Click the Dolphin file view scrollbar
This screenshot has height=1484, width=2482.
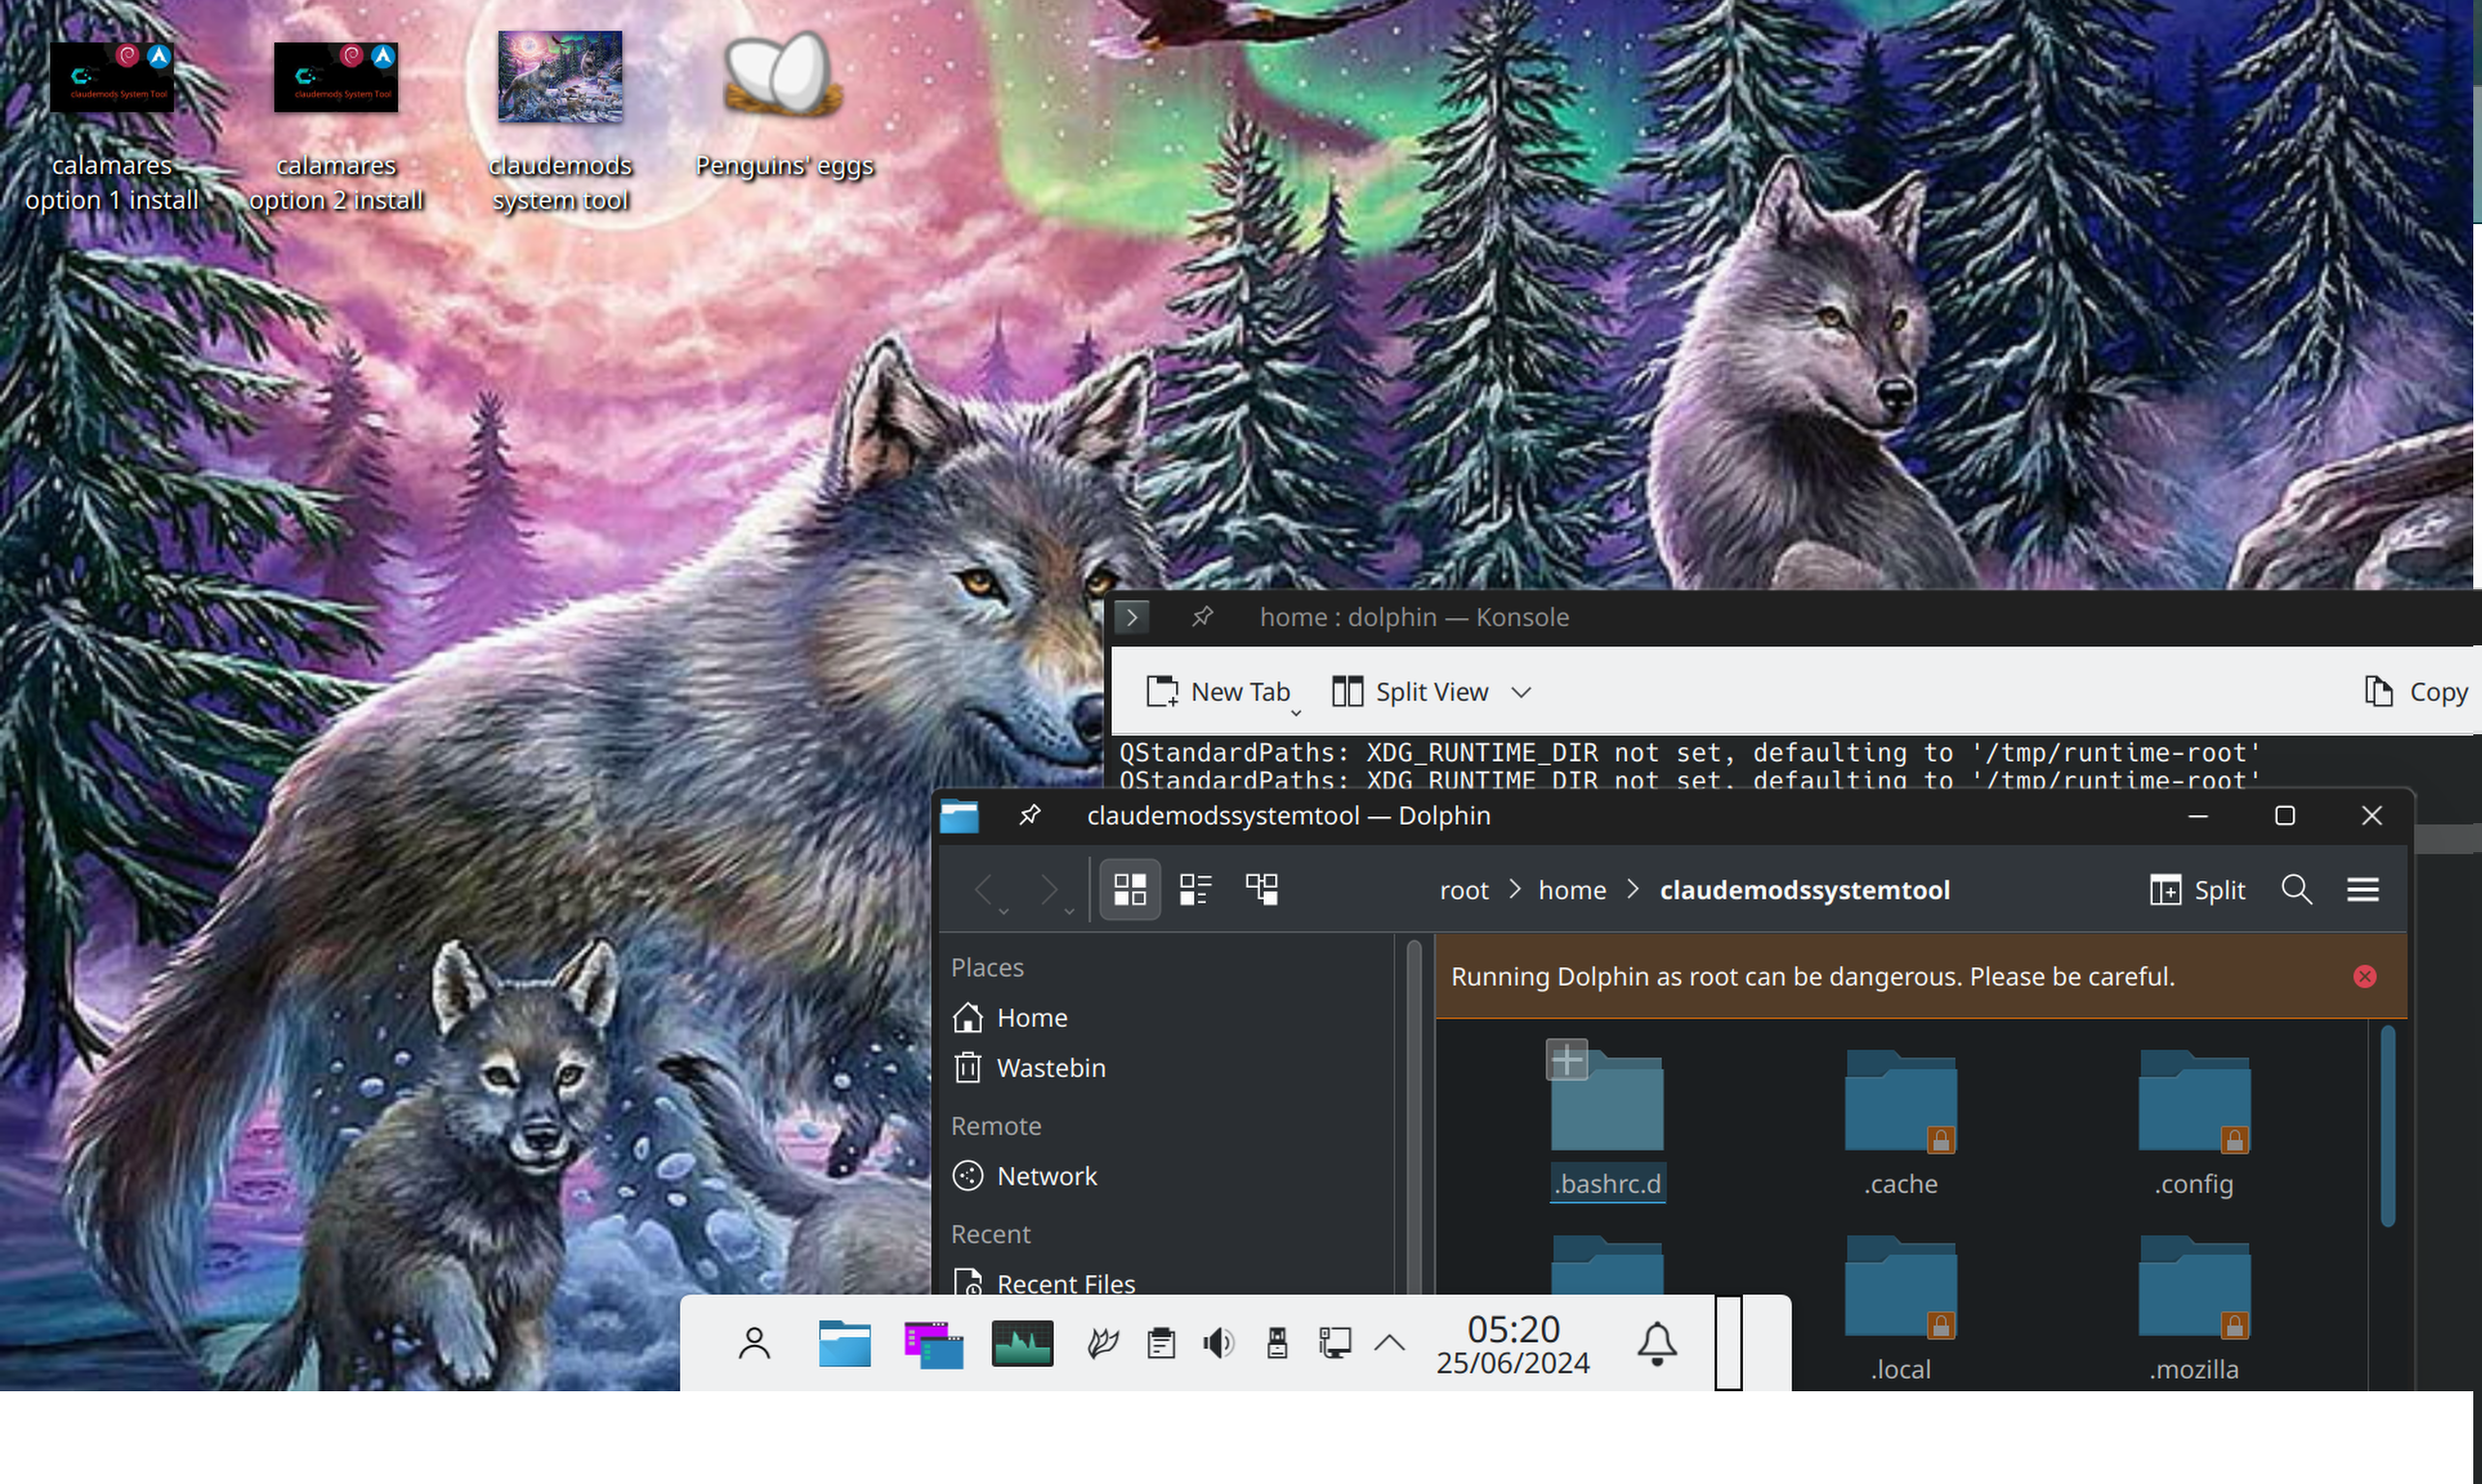(x=2388, y=1126)
